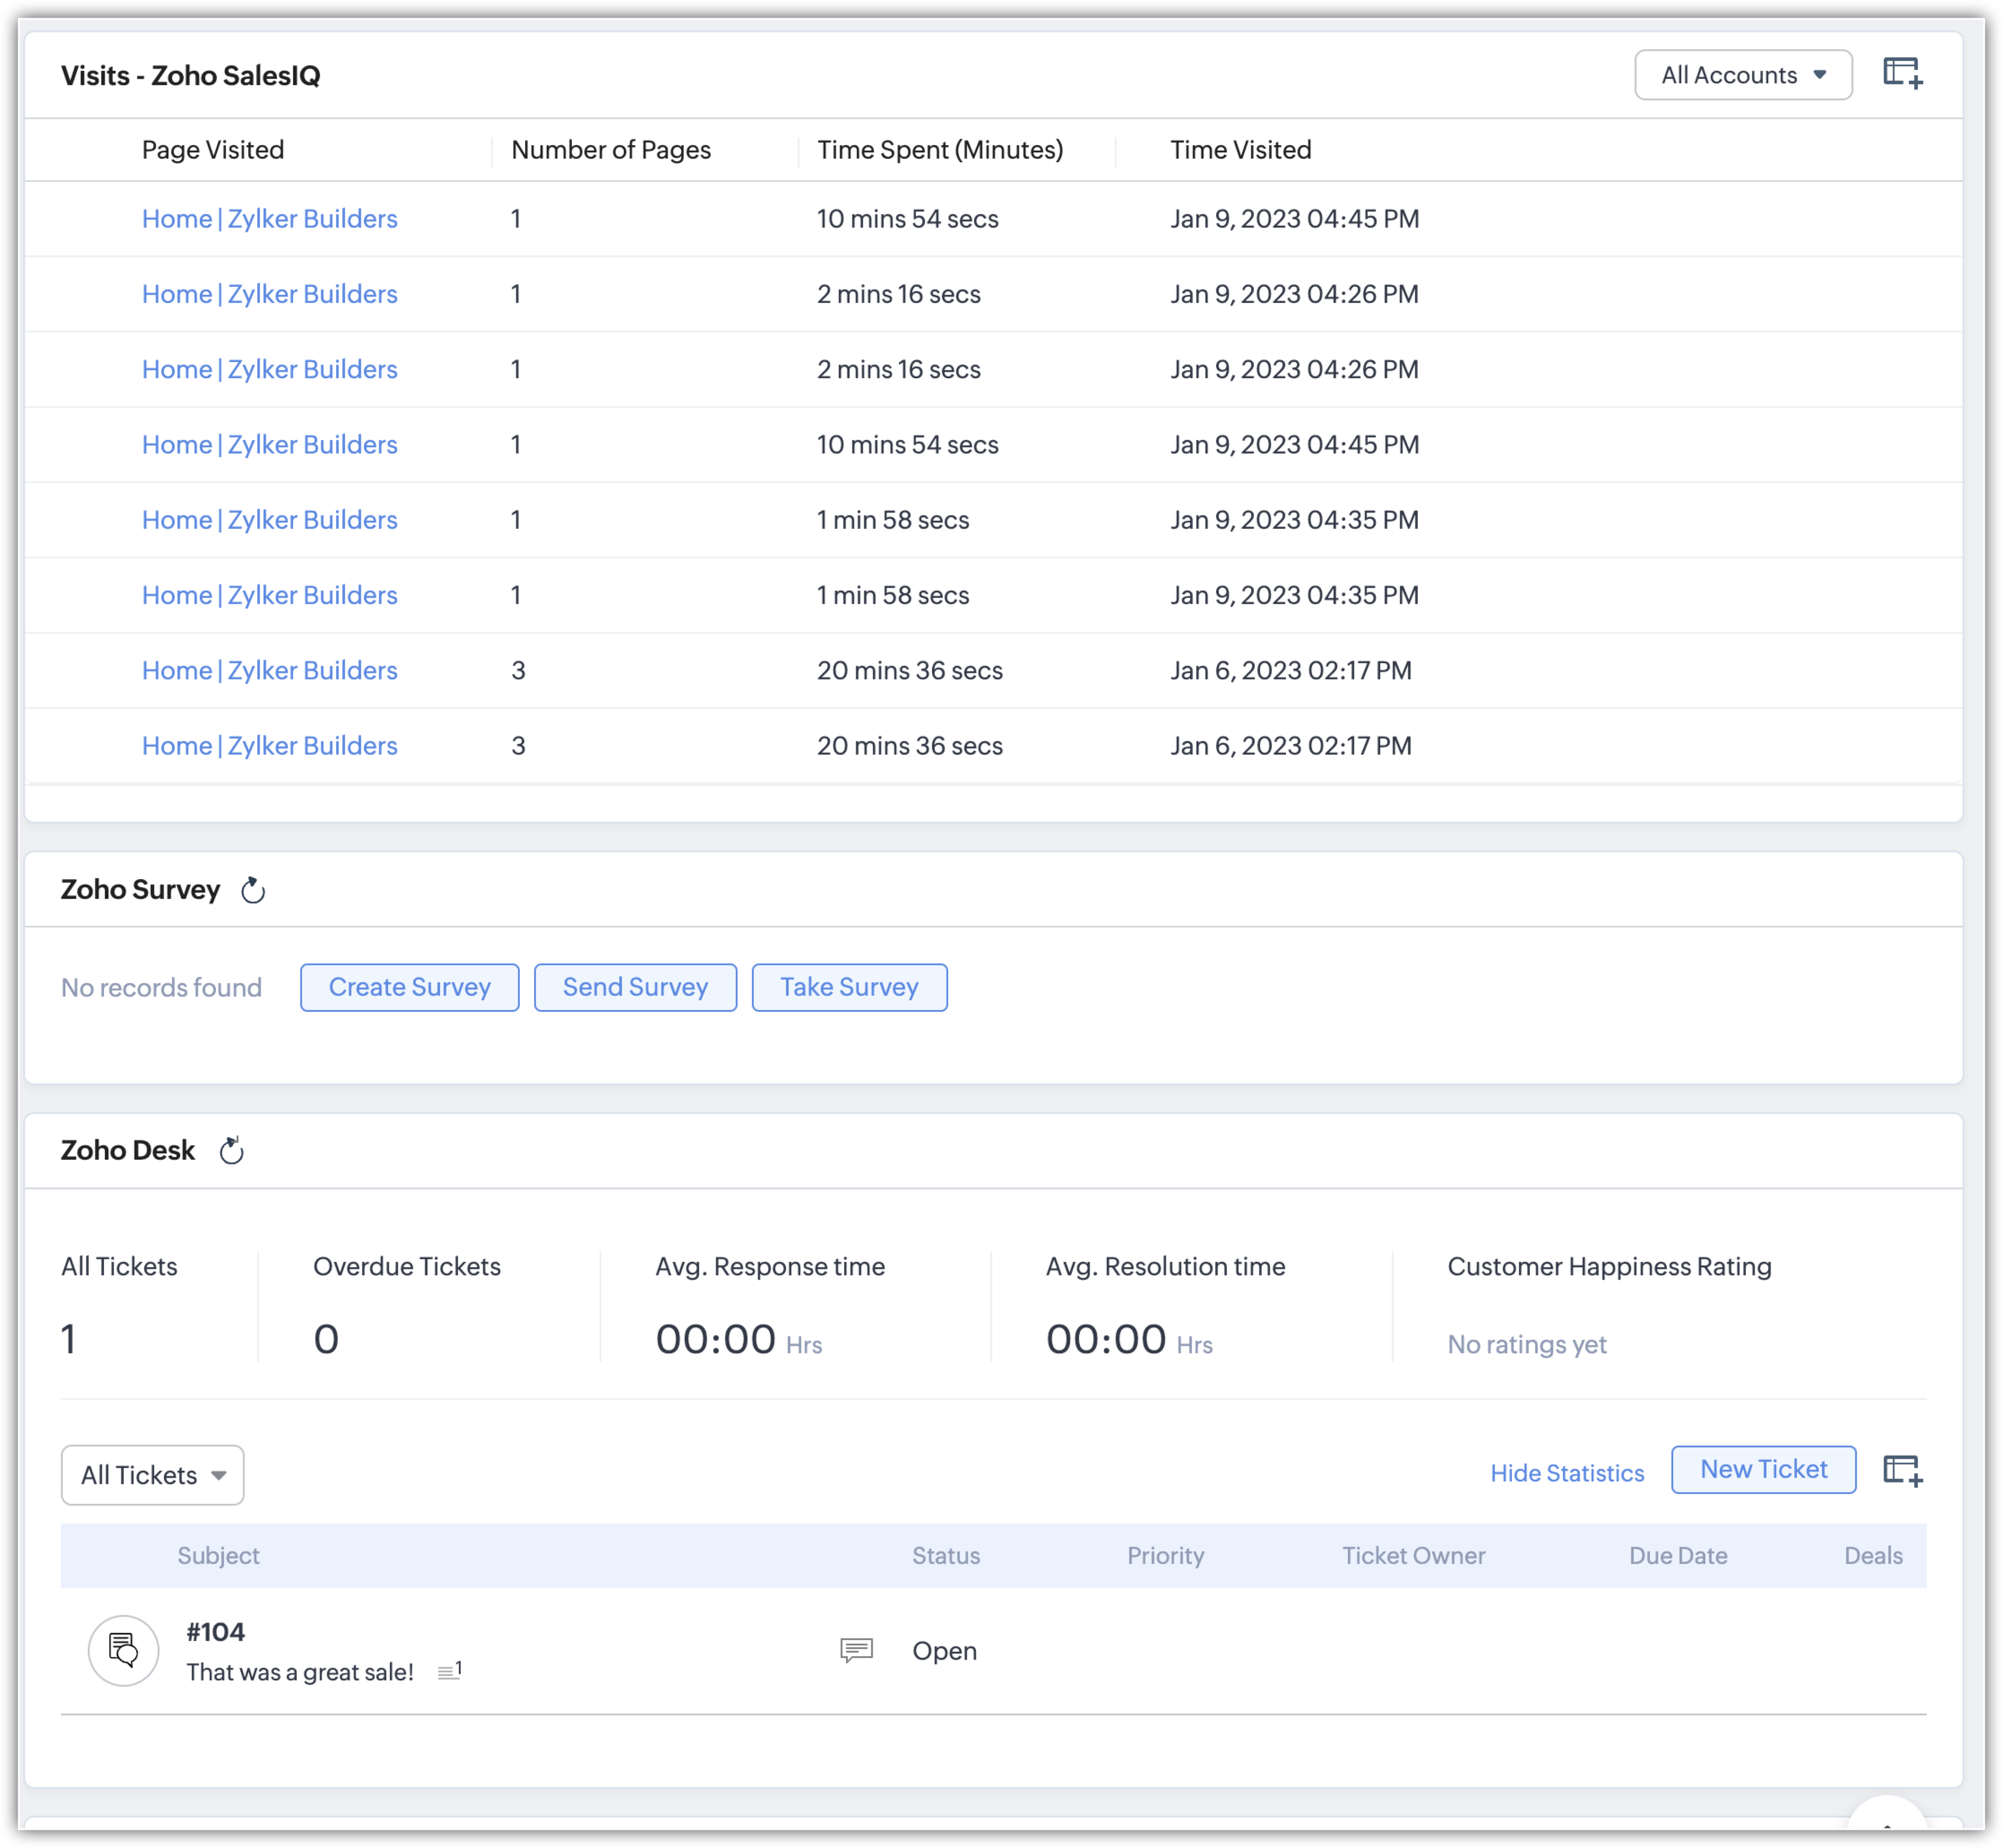Click column settings icon in Visits header
Screen dimensions: 2003x1848
coord(1902,74)
